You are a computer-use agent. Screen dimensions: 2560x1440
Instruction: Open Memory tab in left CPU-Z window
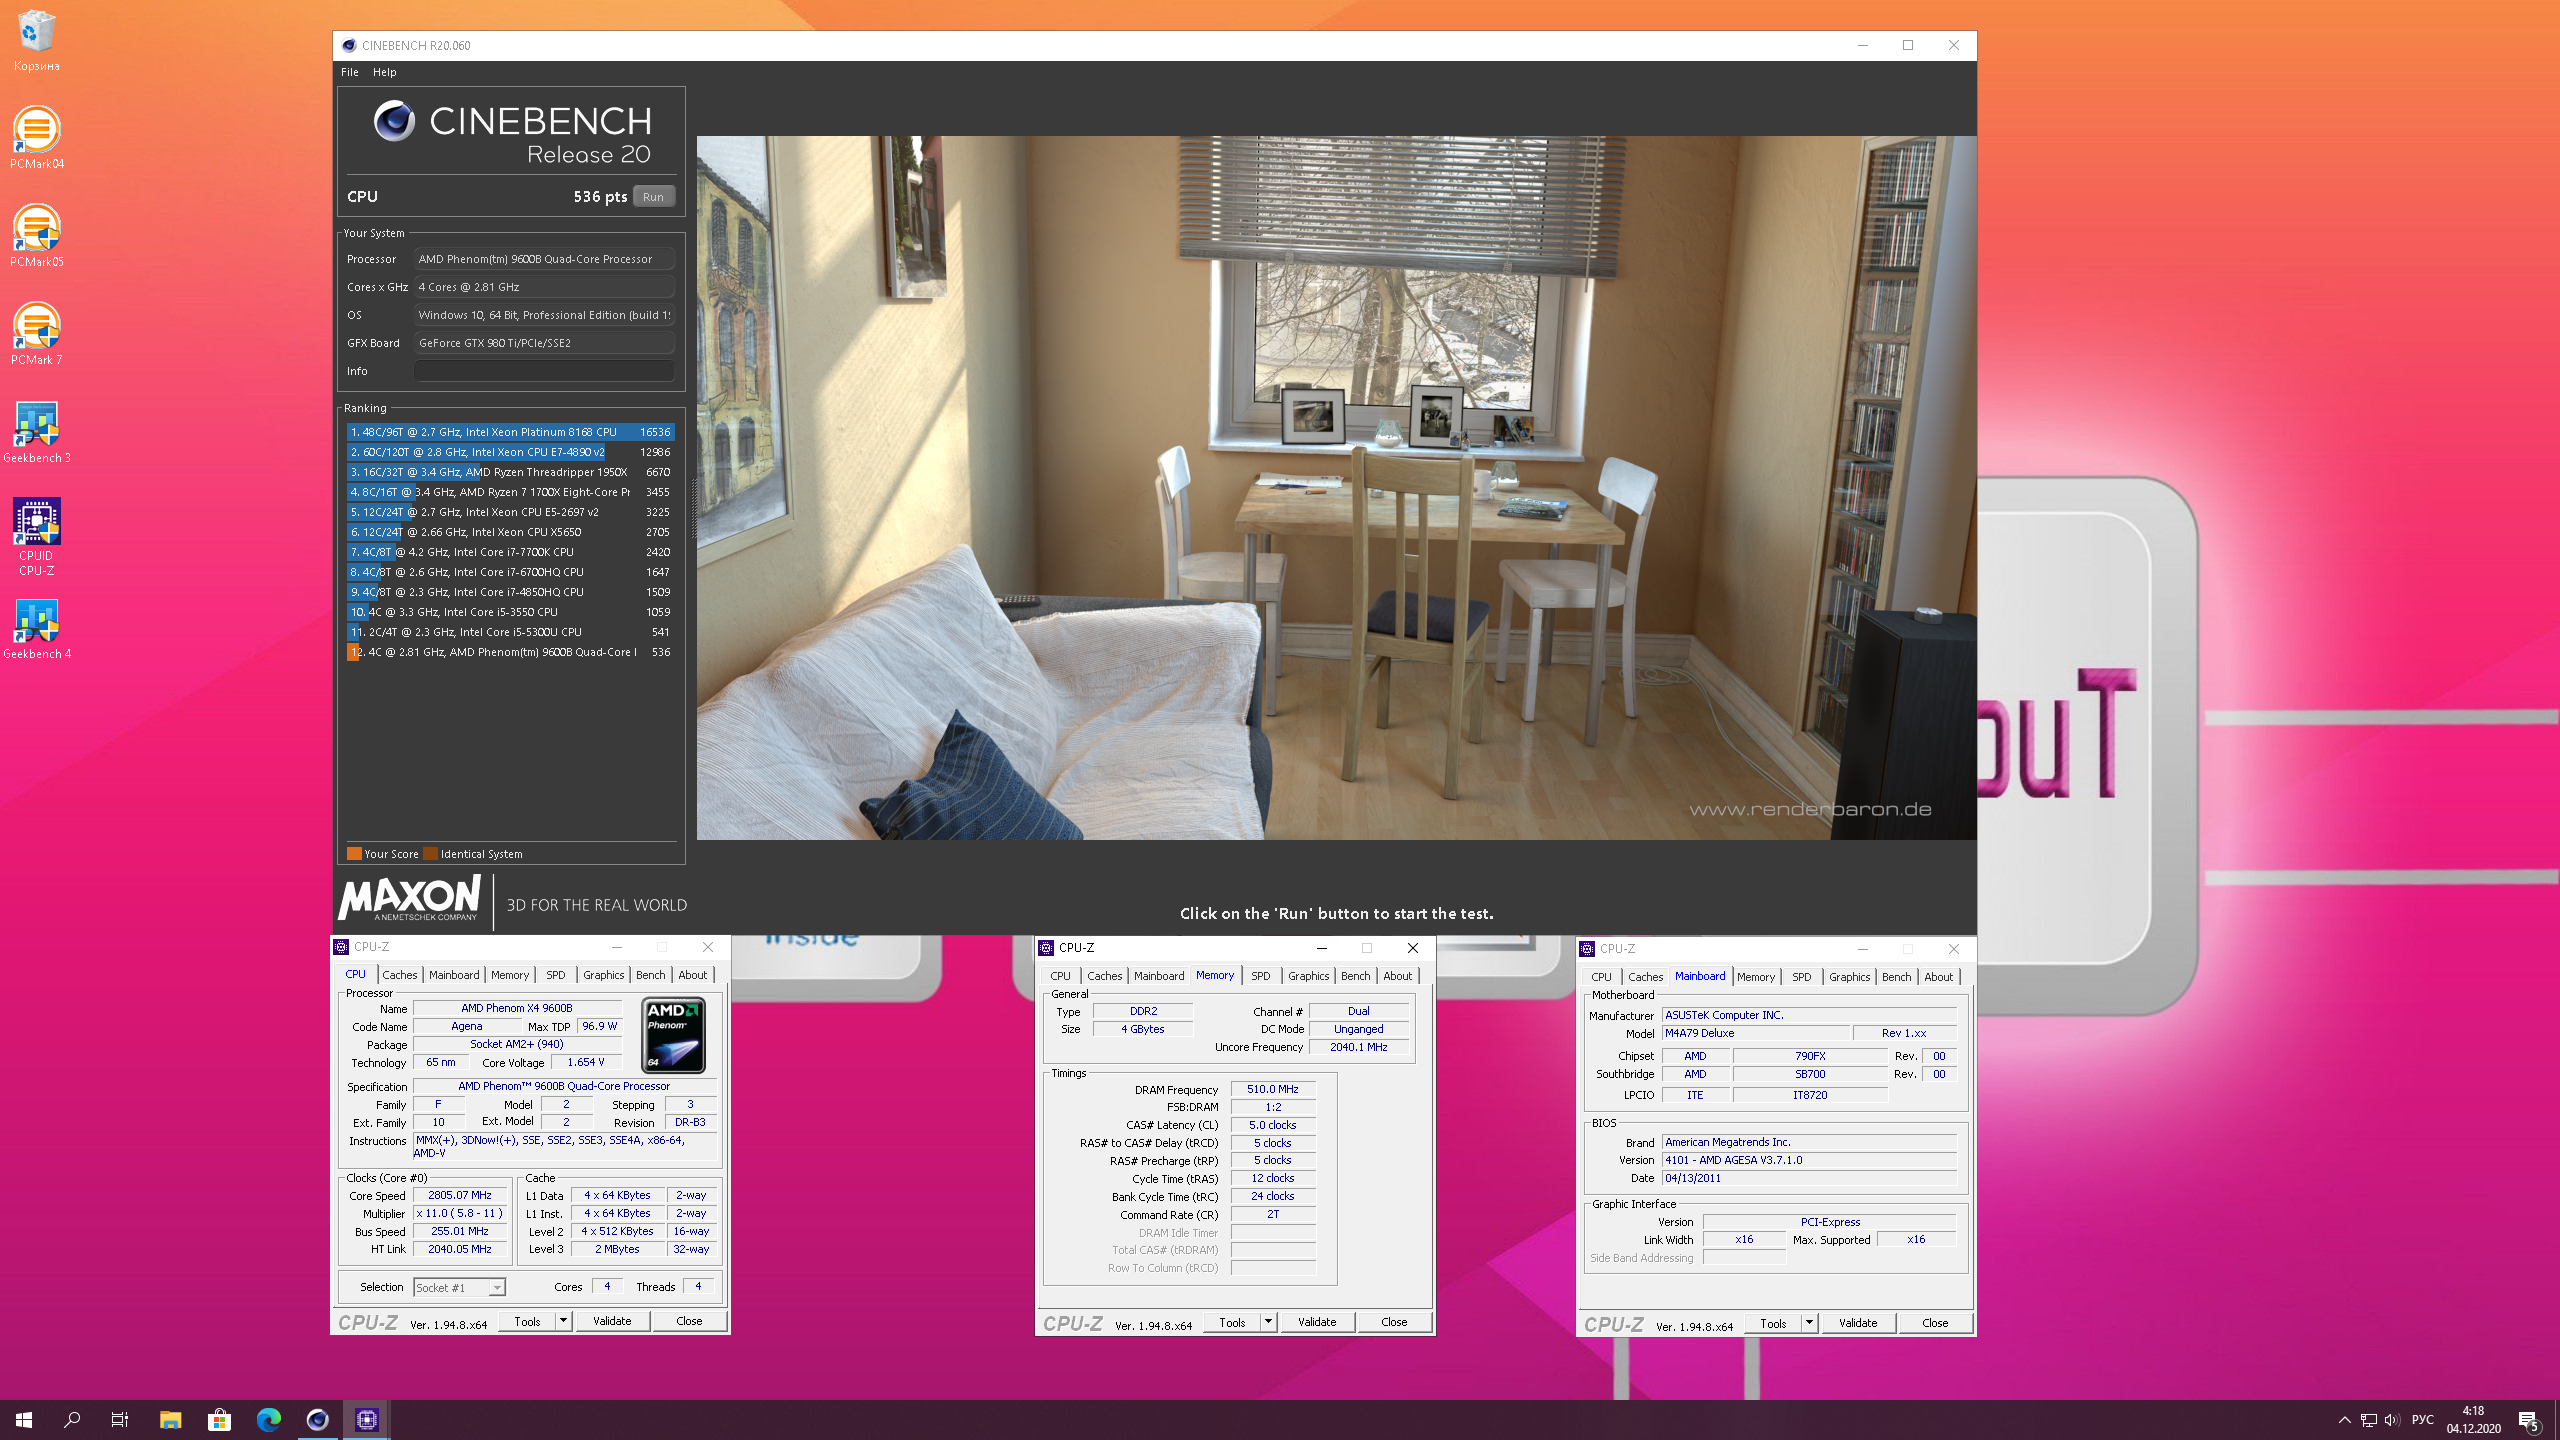point(510,975)
